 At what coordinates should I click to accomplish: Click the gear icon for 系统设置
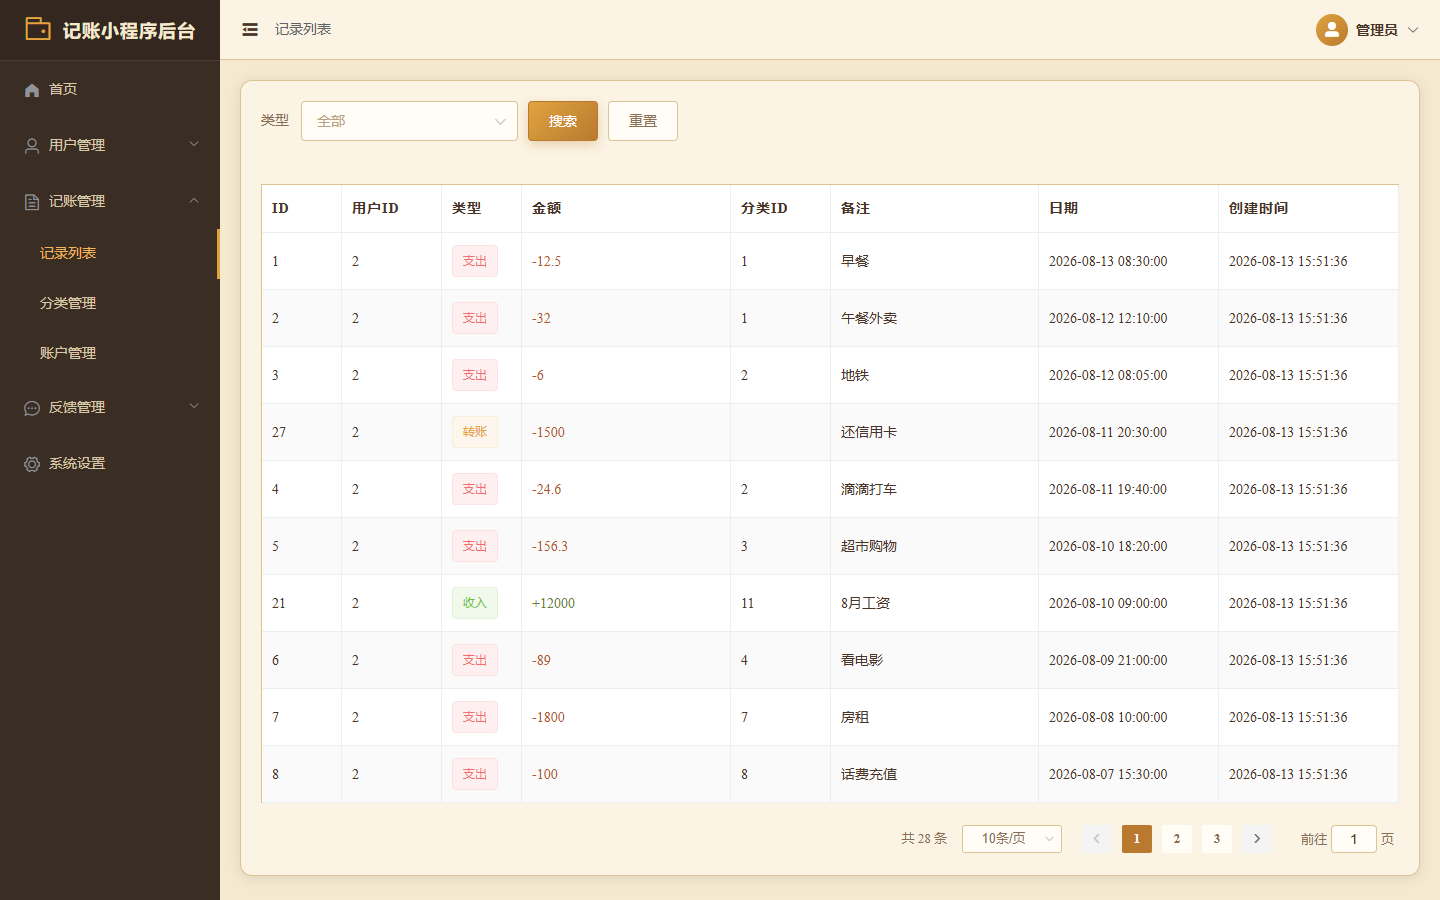pos(32,464)
